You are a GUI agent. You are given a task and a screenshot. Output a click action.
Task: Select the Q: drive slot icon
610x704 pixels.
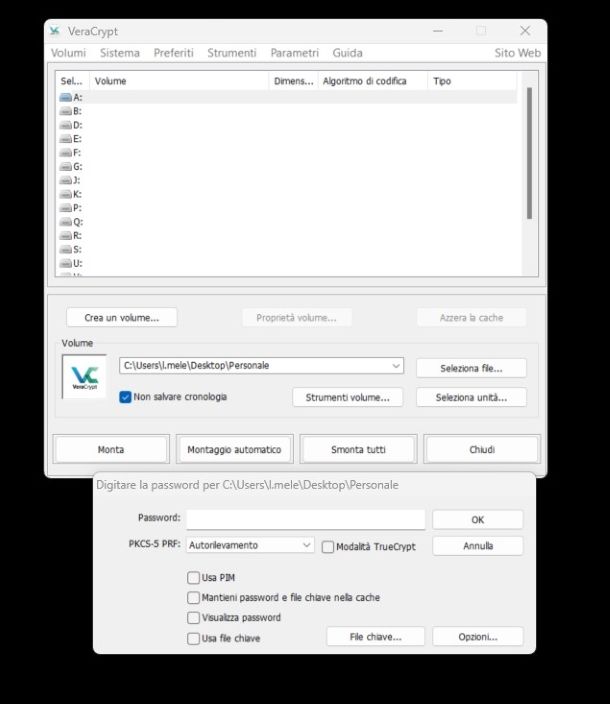[66, 222]
